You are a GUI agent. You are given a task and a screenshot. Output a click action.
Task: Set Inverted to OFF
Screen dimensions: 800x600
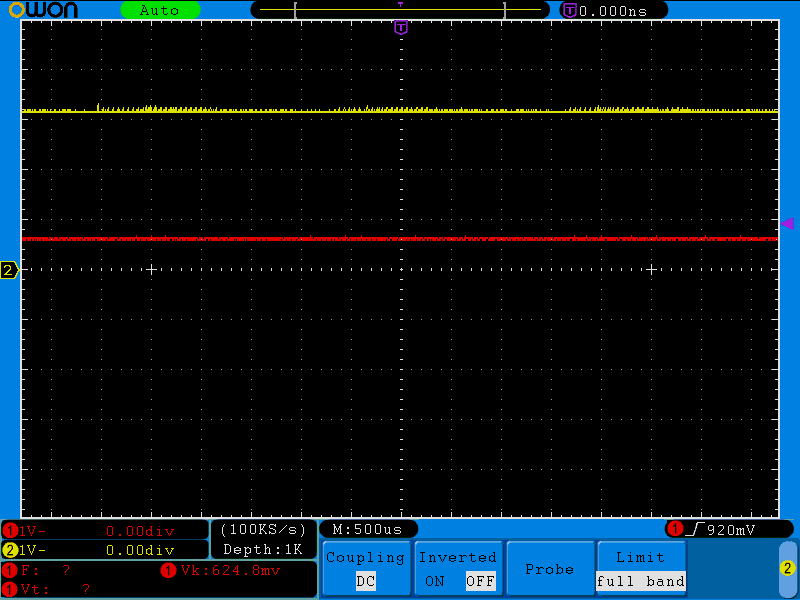(480, 581)
